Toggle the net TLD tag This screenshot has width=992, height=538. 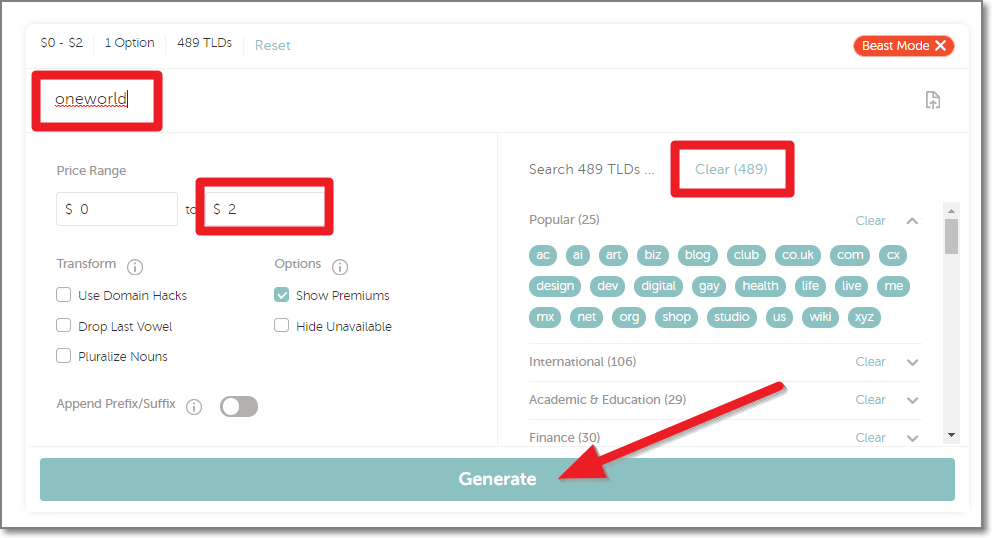click(x=586, y=317)
